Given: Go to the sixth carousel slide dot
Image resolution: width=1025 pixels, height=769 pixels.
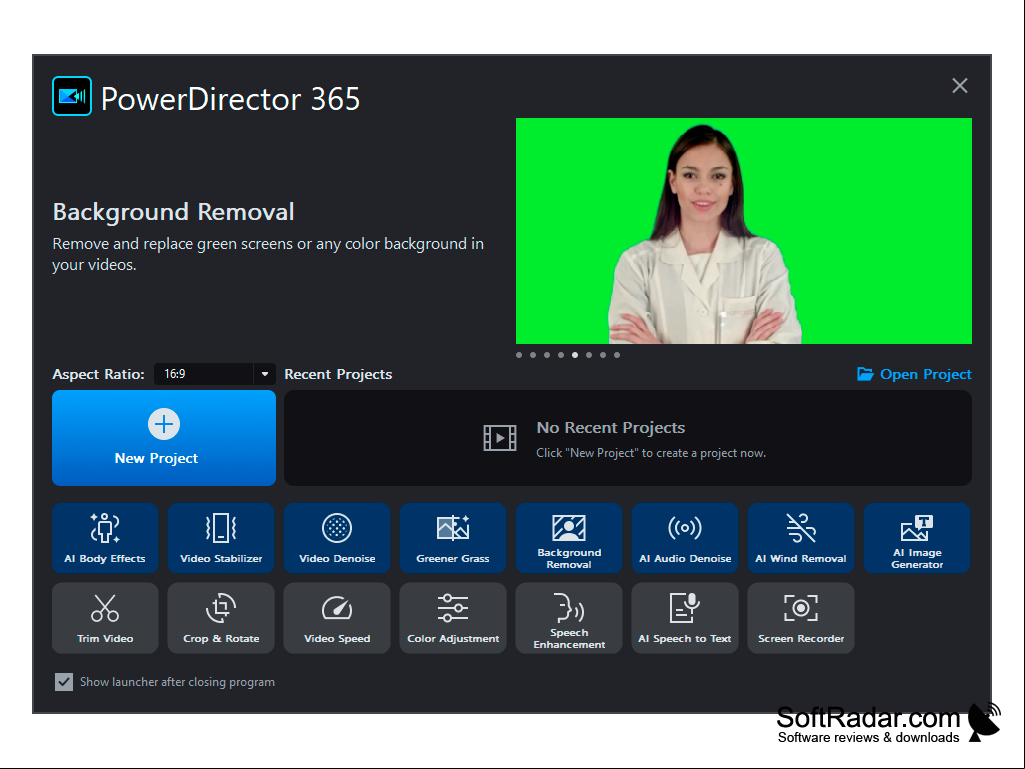Looking at the screenshot, I should pyautogui.click(x=589, y=355).
